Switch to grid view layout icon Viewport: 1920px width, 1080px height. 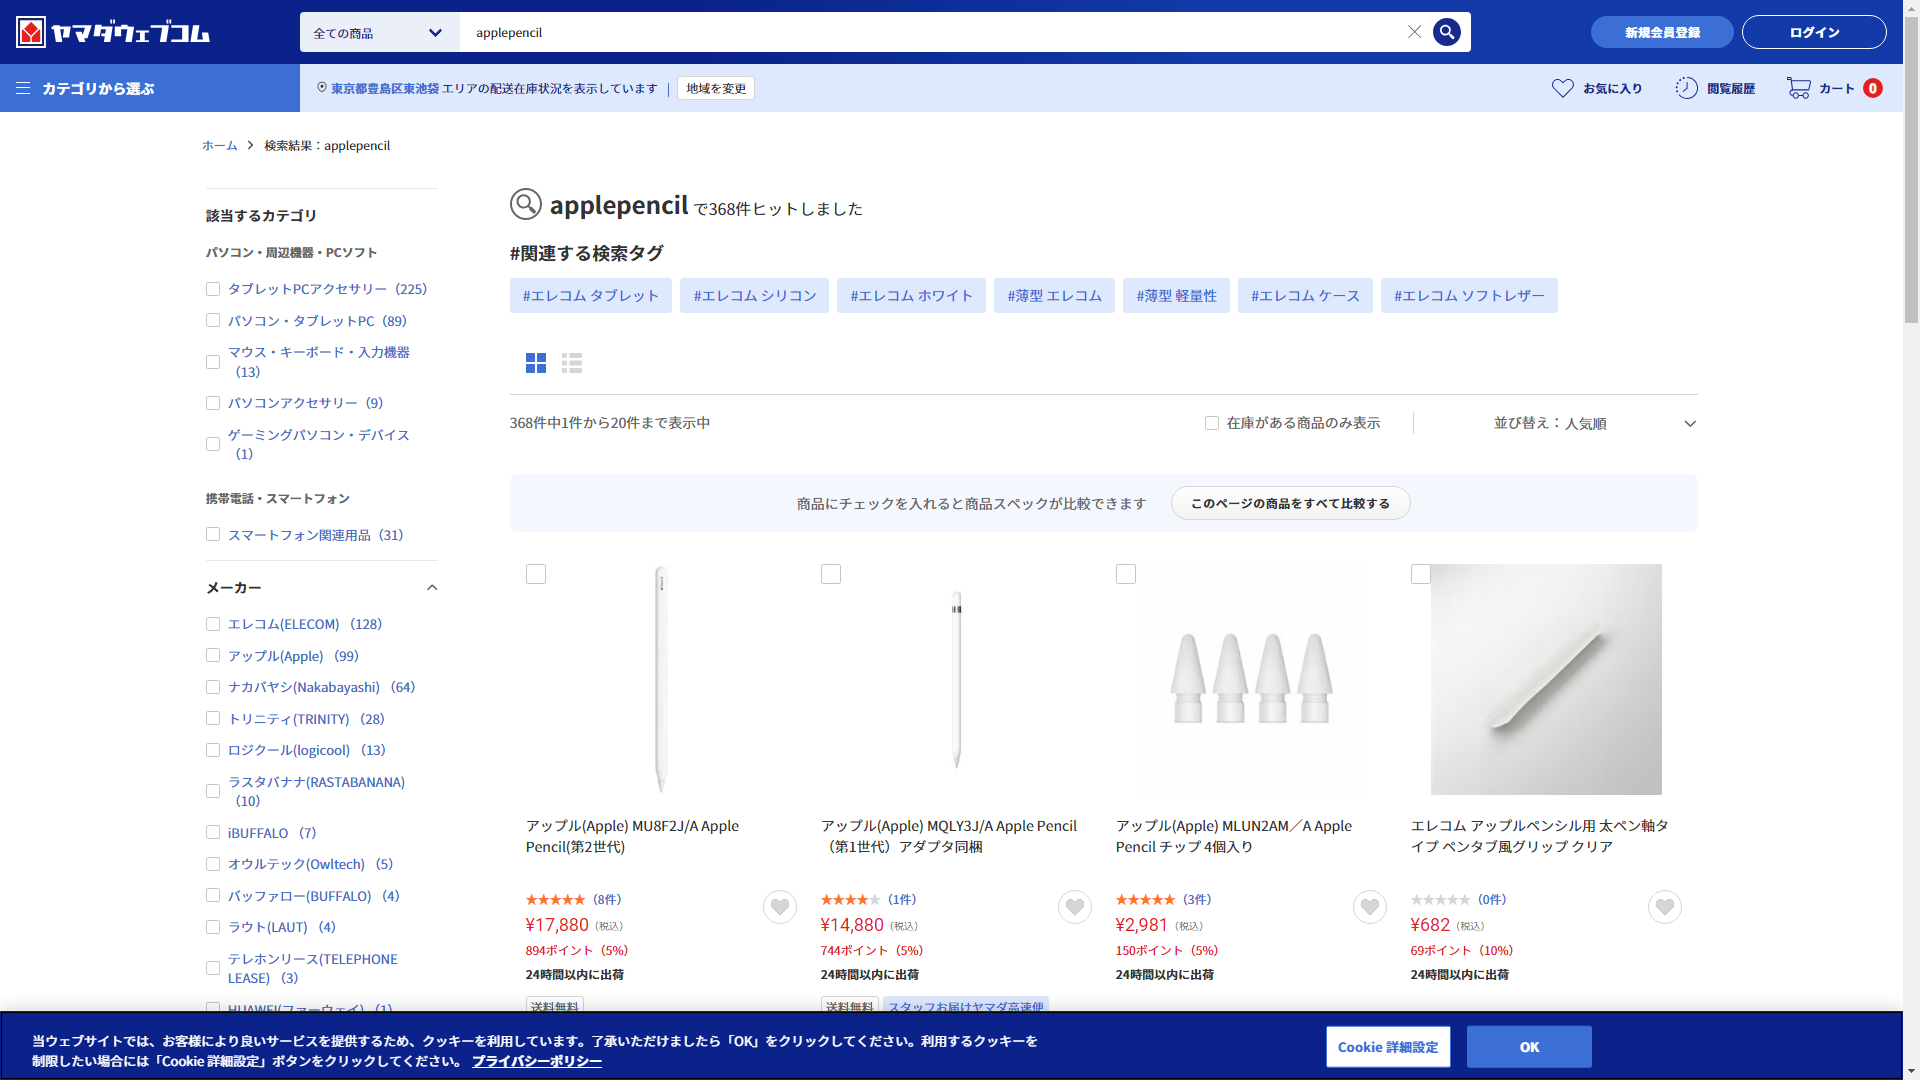point(536,363)
